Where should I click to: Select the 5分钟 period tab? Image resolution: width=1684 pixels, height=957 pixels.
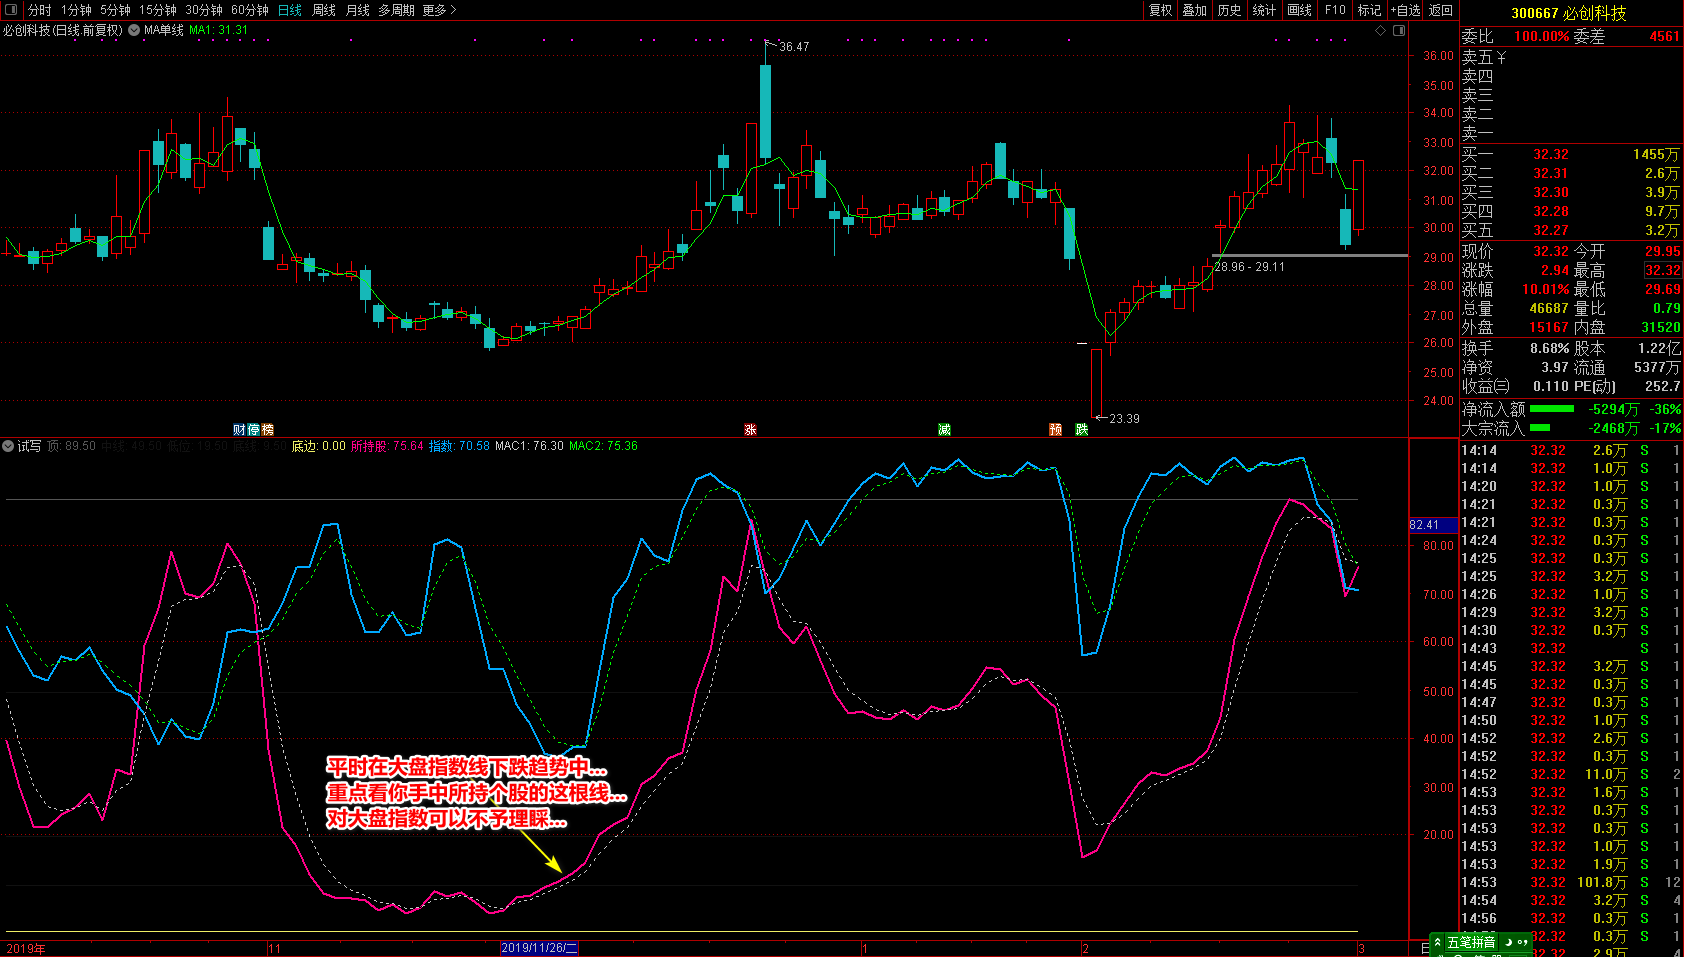[115, 10]
